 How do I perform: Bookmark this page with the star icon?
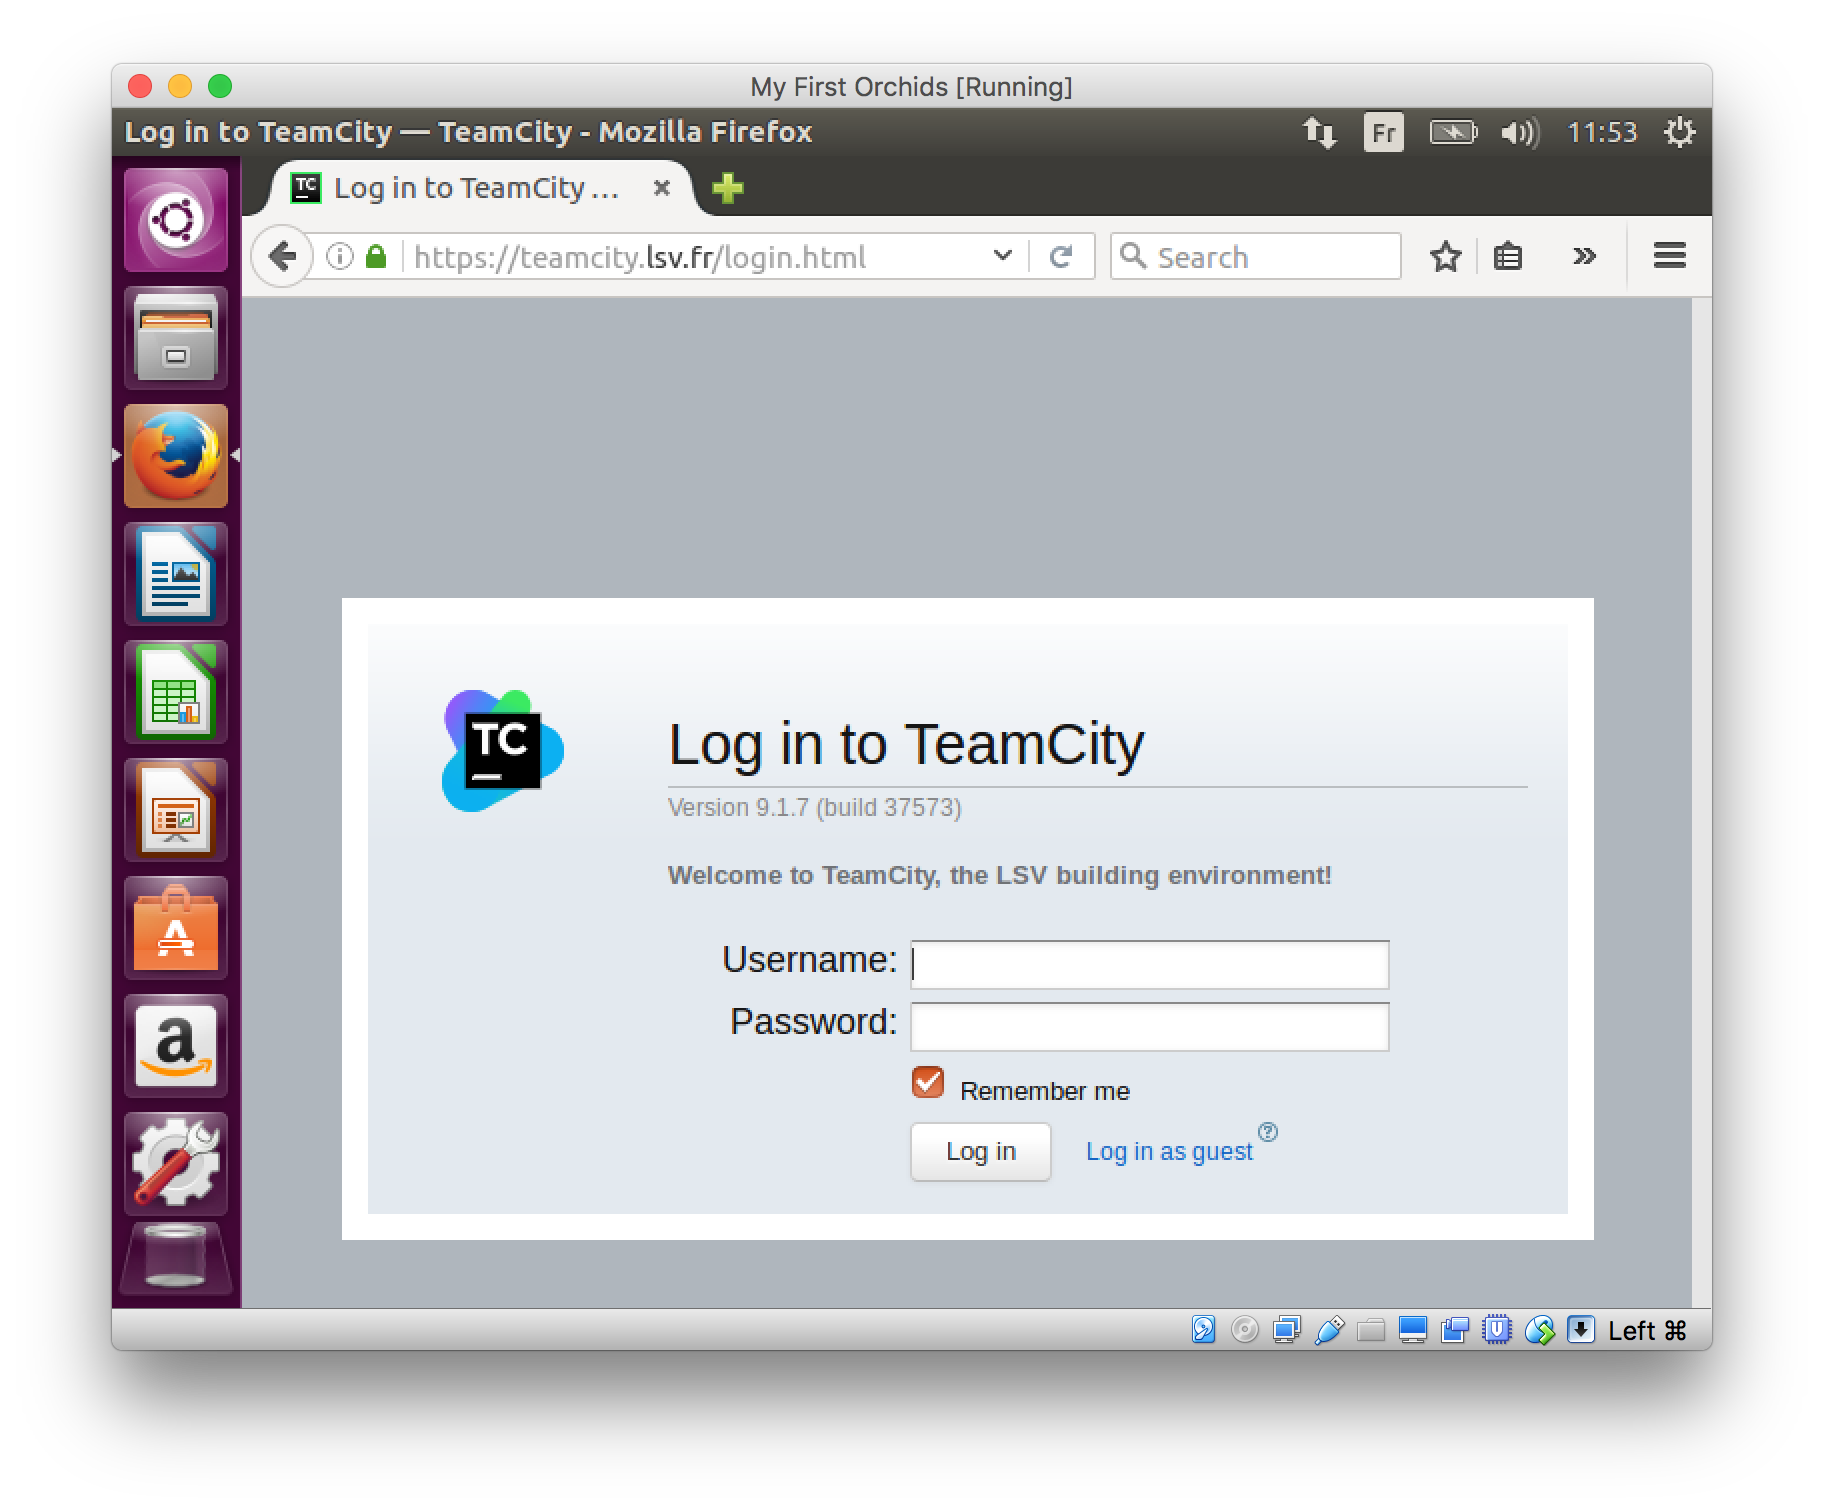1445,257
